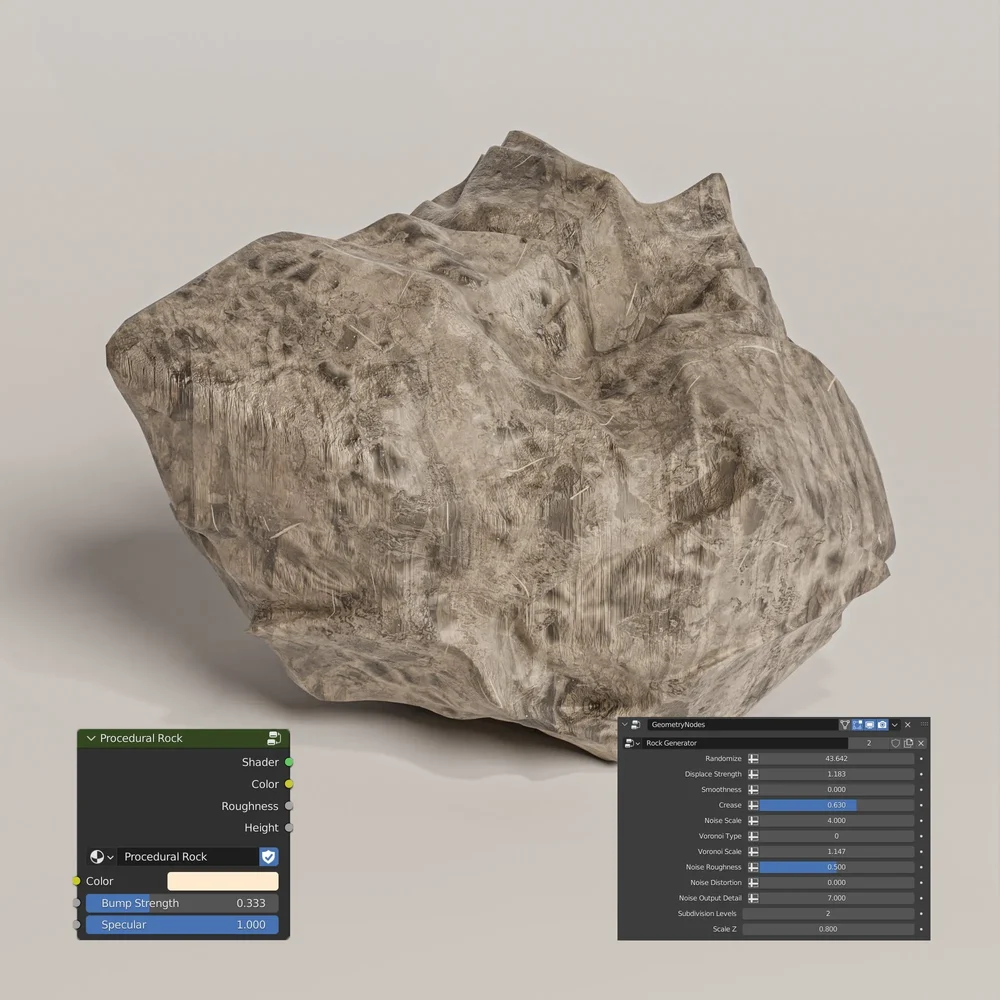Click the Scale Z value 0.800
The width and height of the screenshot is (1000, 1000).
click(828, 929)
